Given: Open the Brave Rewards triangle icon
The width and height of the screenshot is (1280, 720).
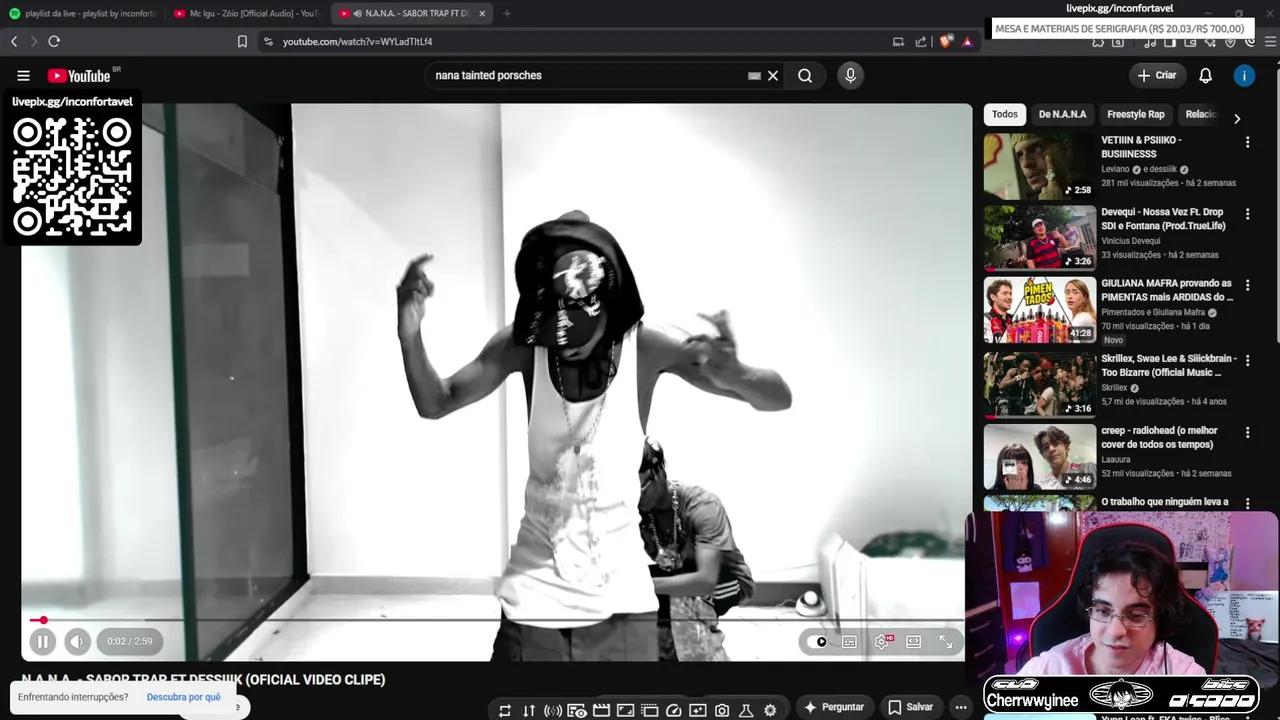Looking at the screenshot, I should pos(967,41).
